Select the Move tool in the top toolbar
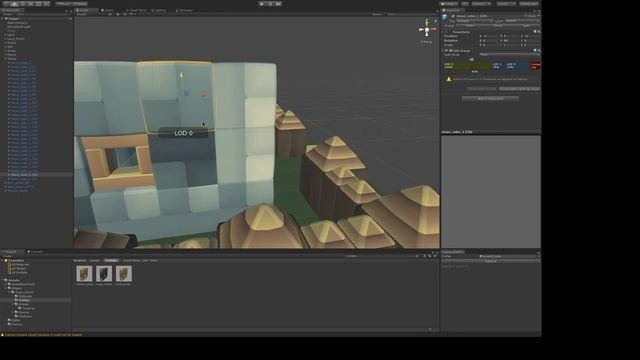640x360 pixels. tap(15, 4)
